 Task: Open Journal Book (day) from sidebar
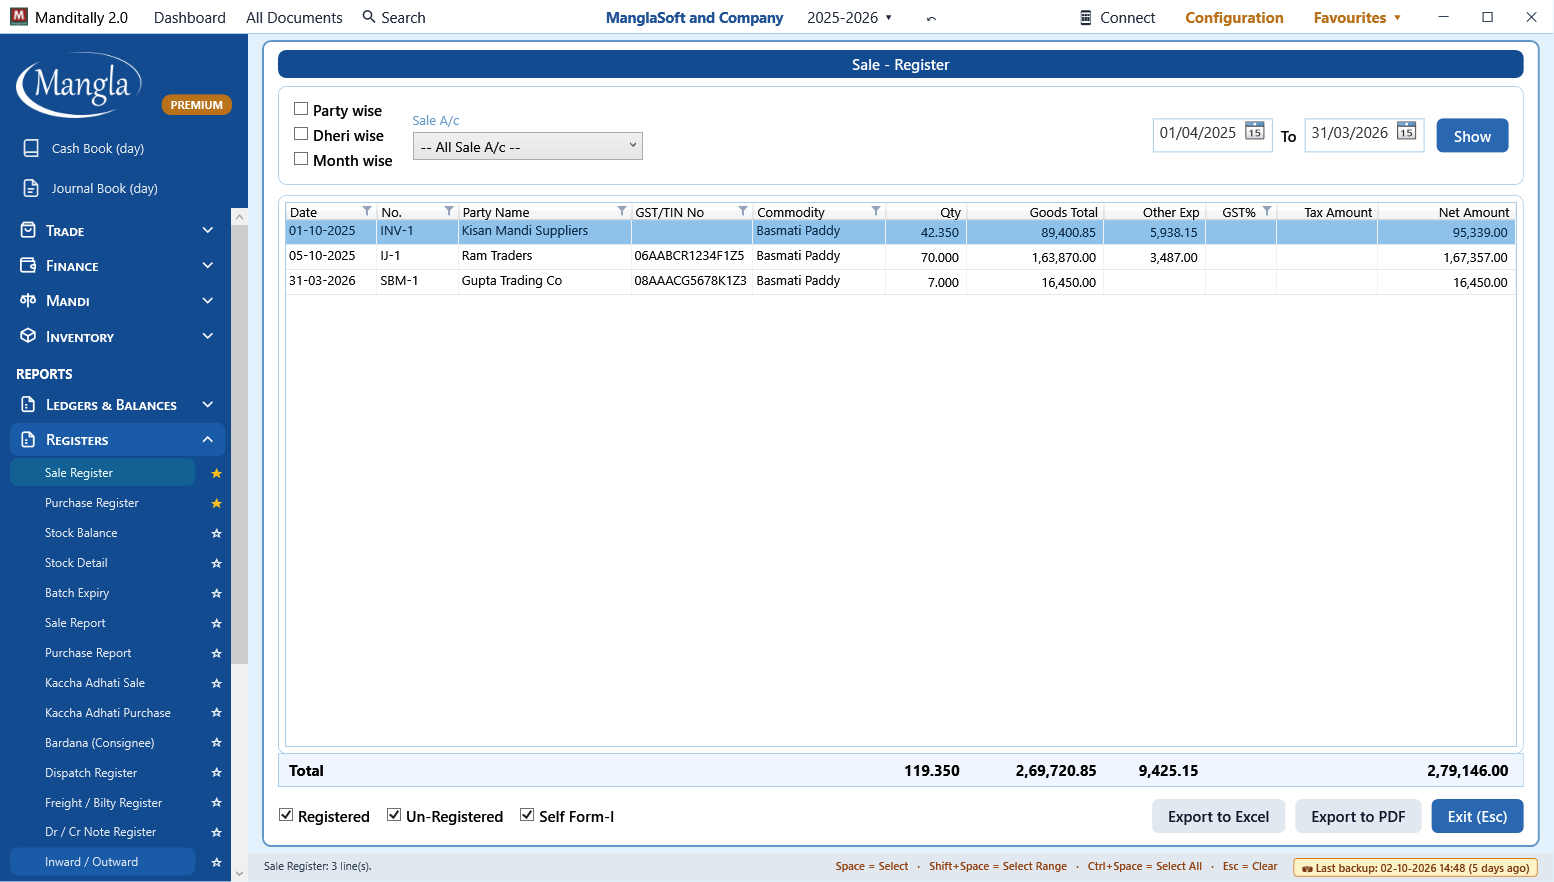point(104,188)
